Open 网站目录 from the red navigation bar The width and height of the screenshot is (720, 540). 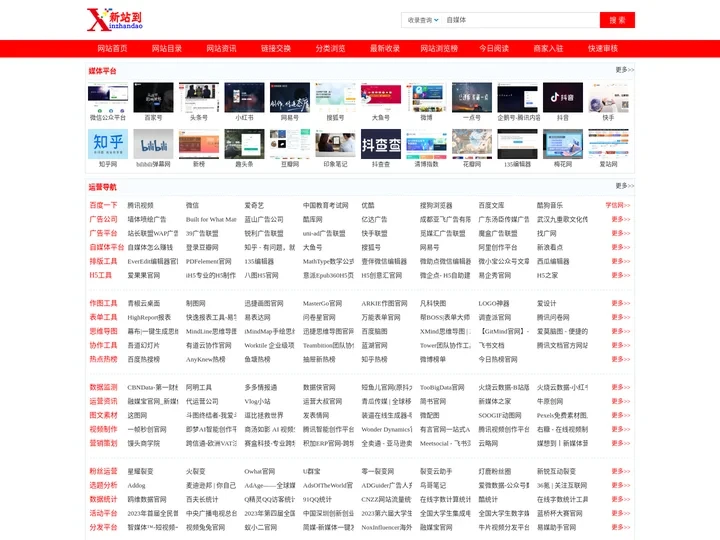coord(167,49)
